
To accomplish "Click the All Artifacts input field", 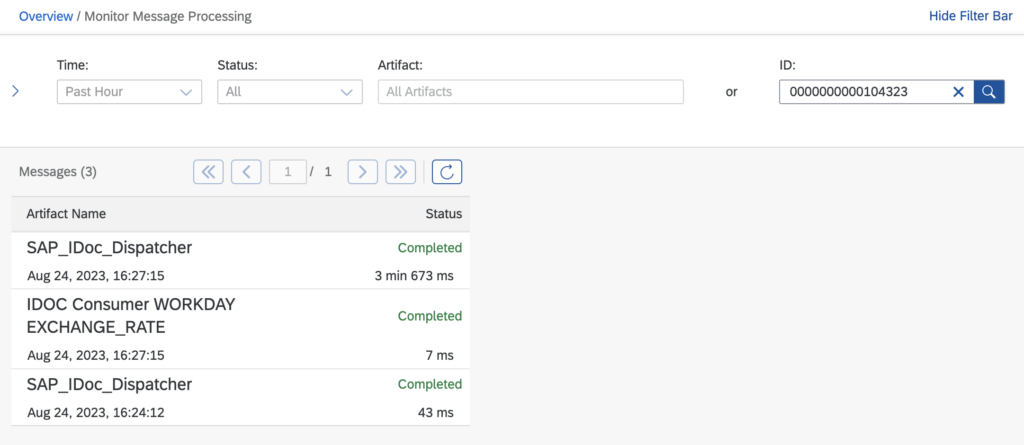I will pyautogui.click(x=531, y=92).
